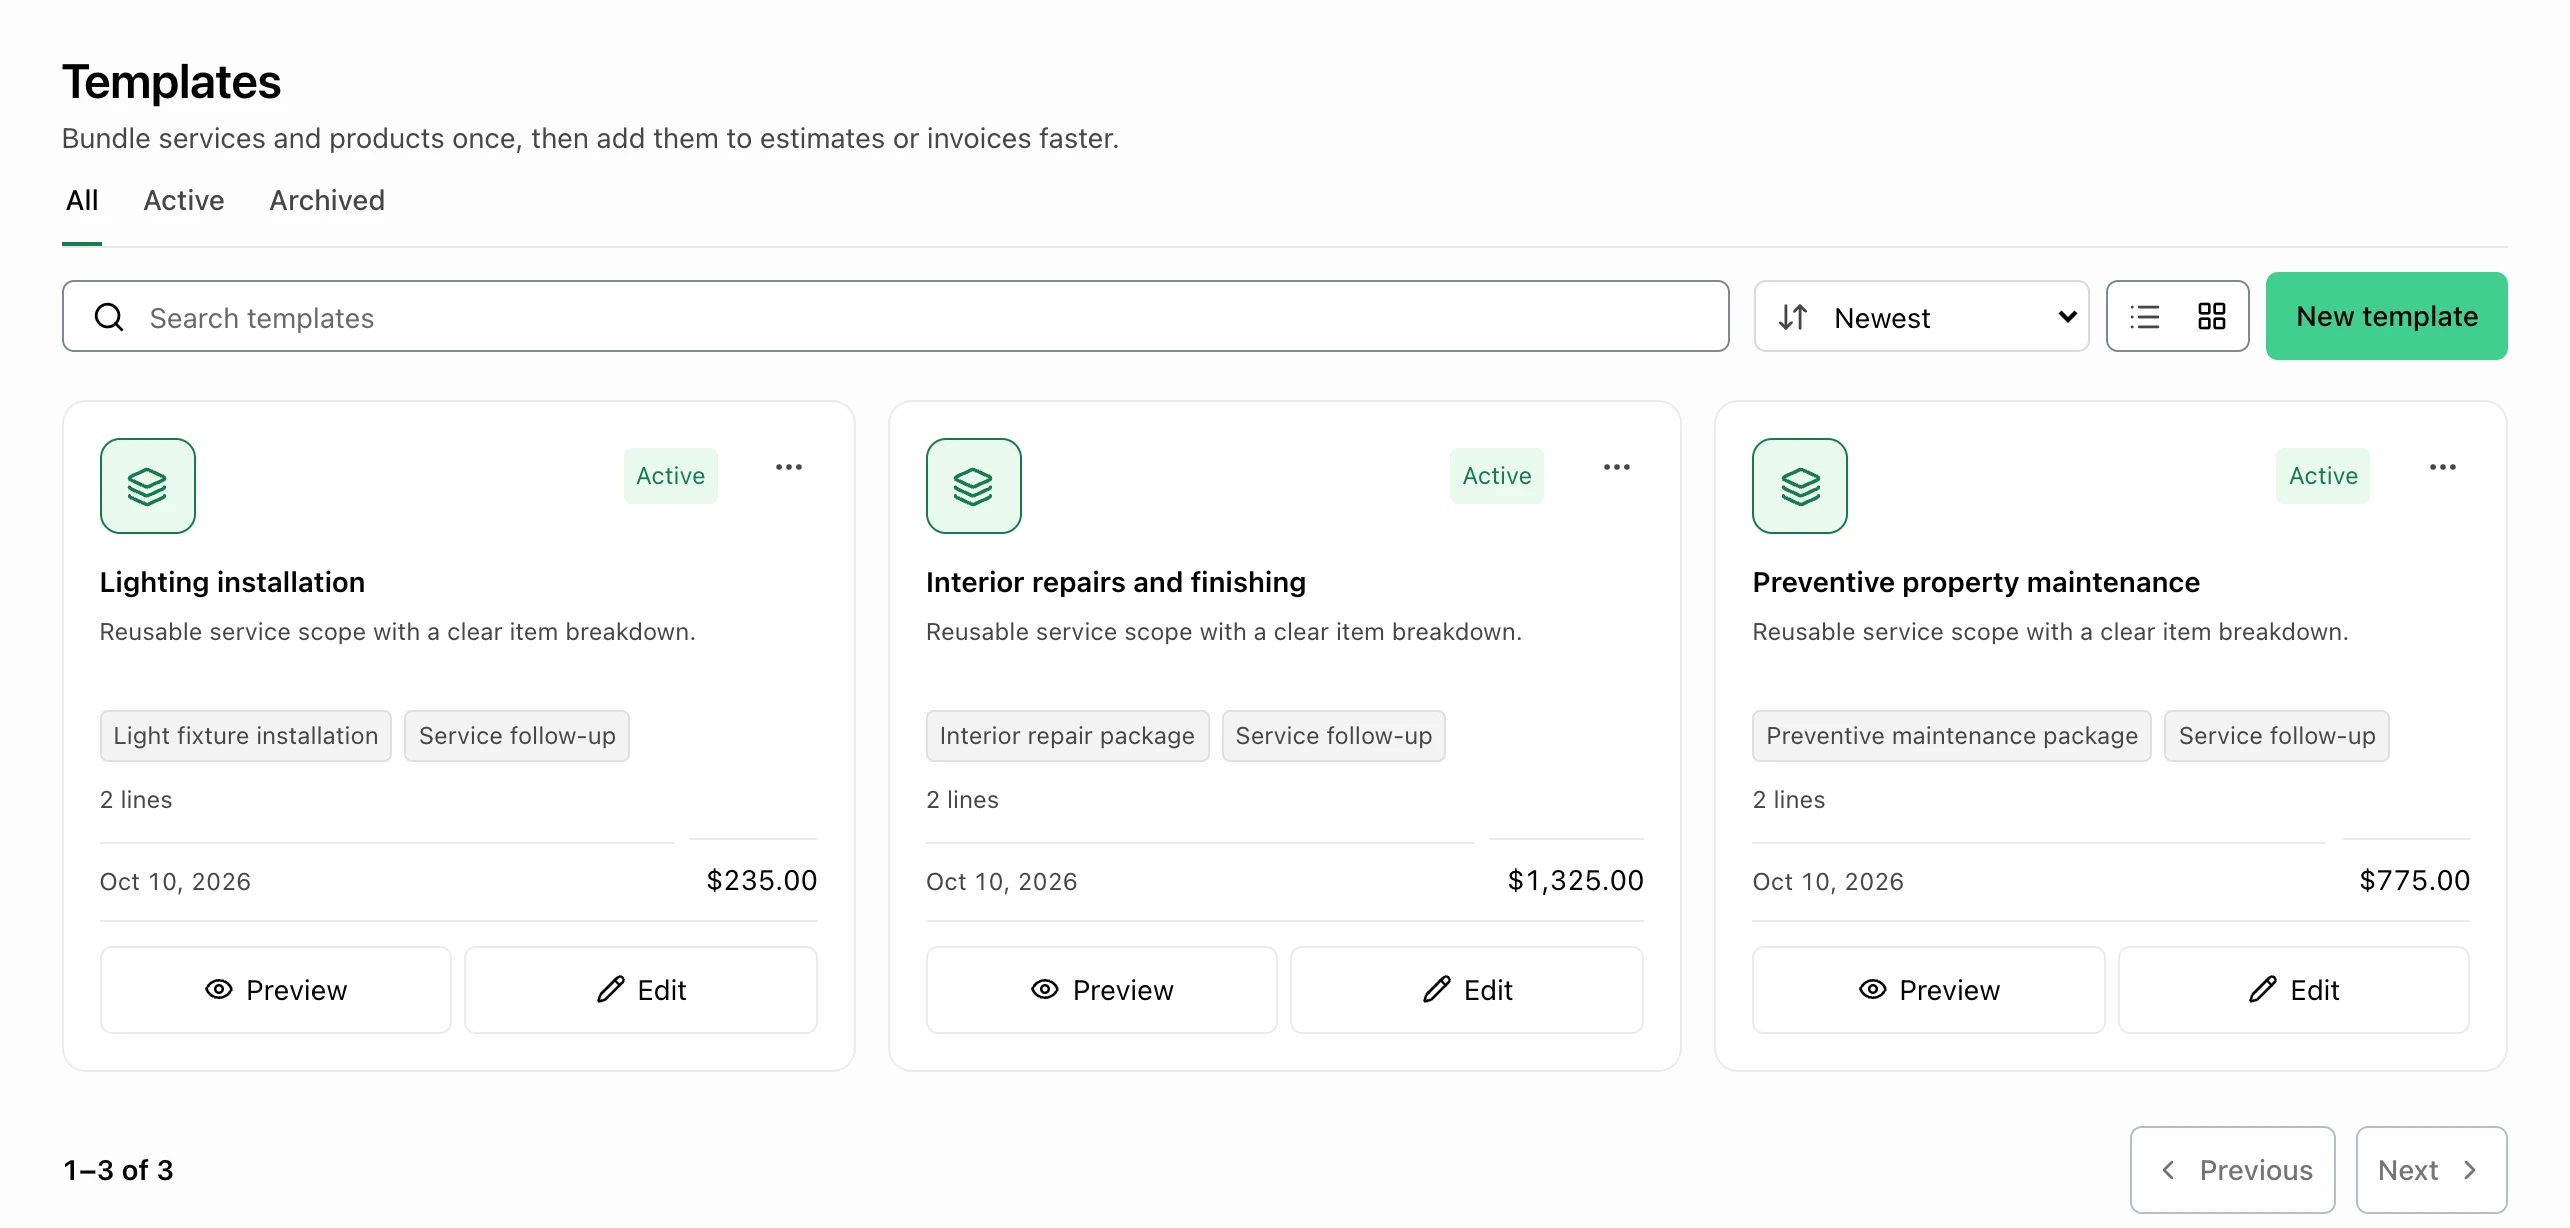
Task: Click the sort arrows icon
Action: (1793, 317)
